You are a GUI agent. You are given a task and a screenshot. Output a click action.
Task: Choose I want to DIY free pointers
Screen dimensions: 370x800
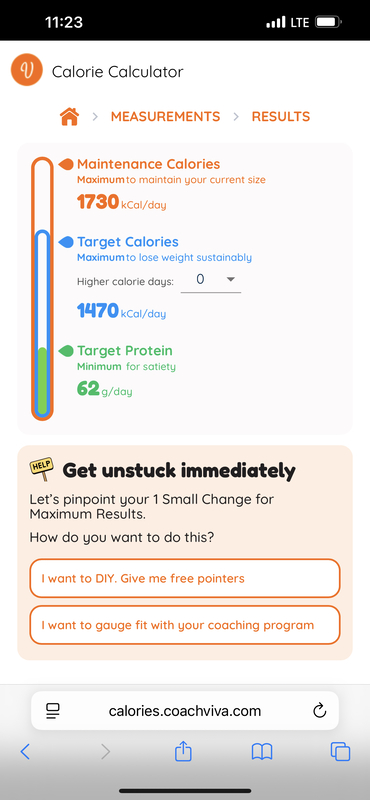[x=185, y=578]
